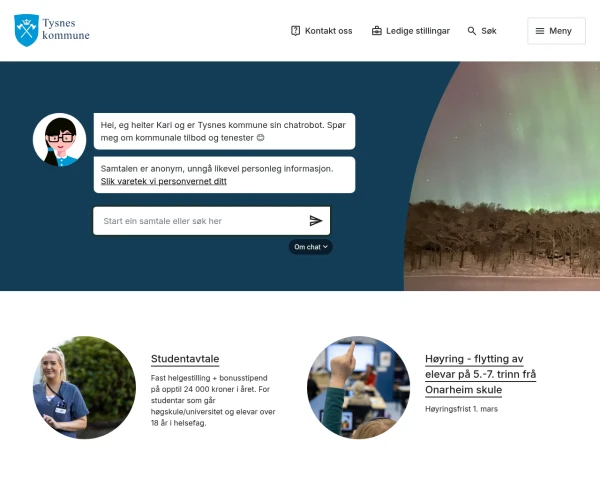
Task: Click the Tysnes kommune shield logo
Action: 26,30
